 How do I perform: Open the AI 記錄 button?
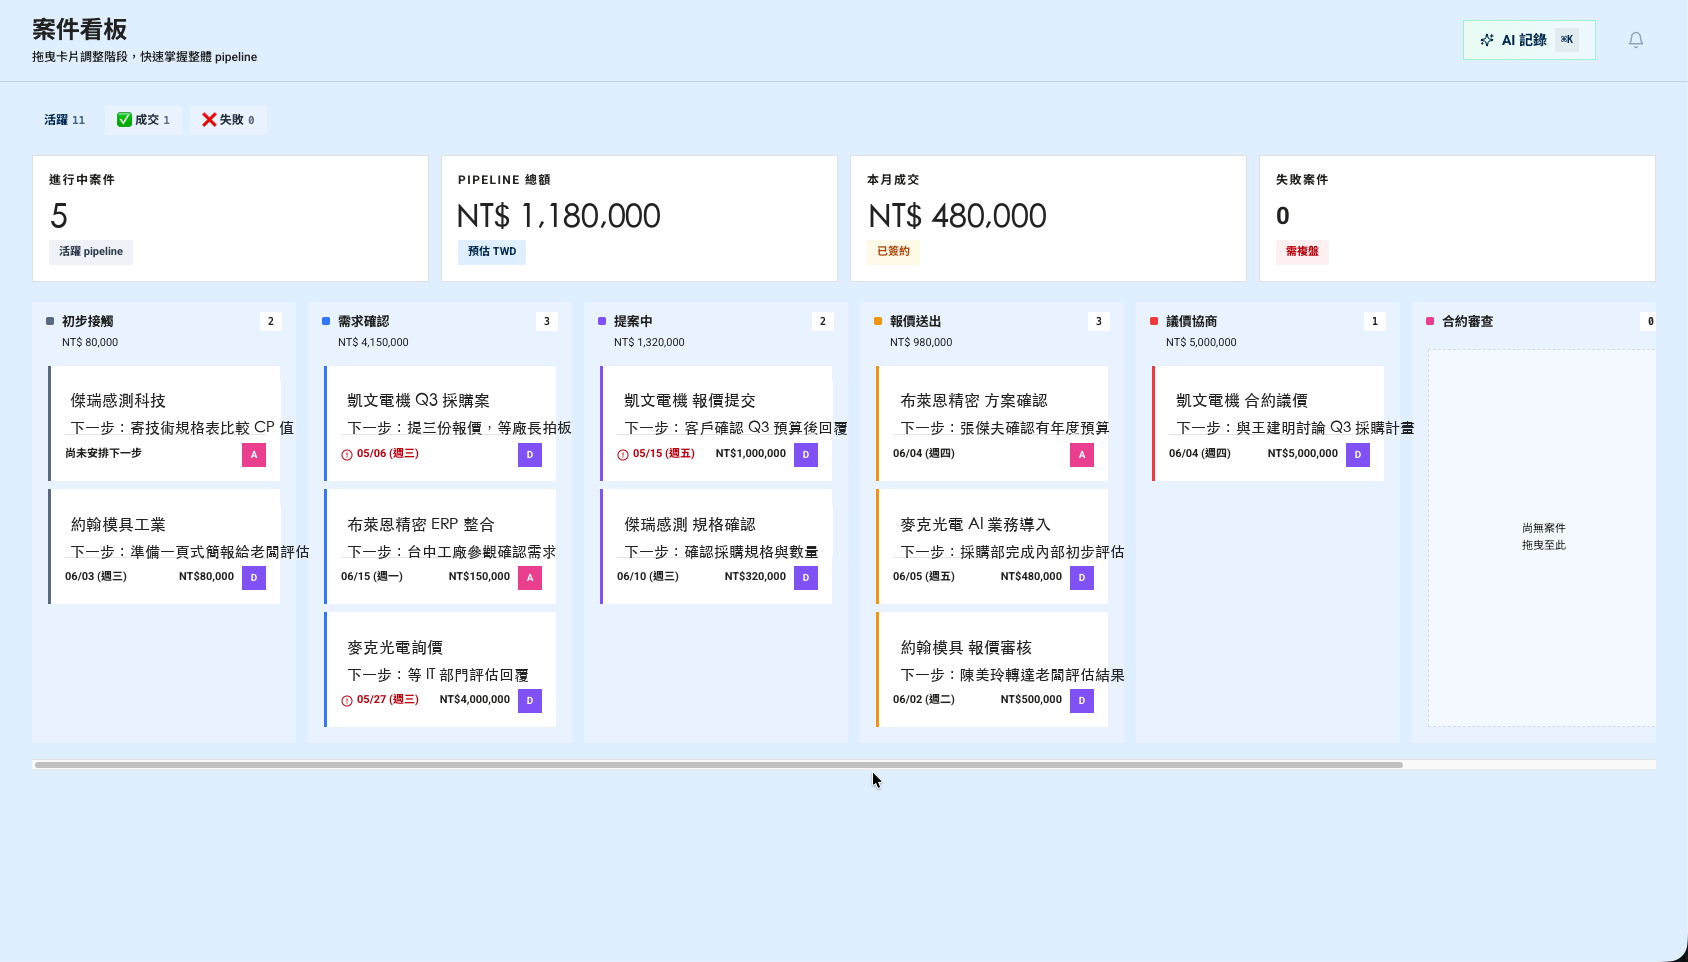point(1529,40)
